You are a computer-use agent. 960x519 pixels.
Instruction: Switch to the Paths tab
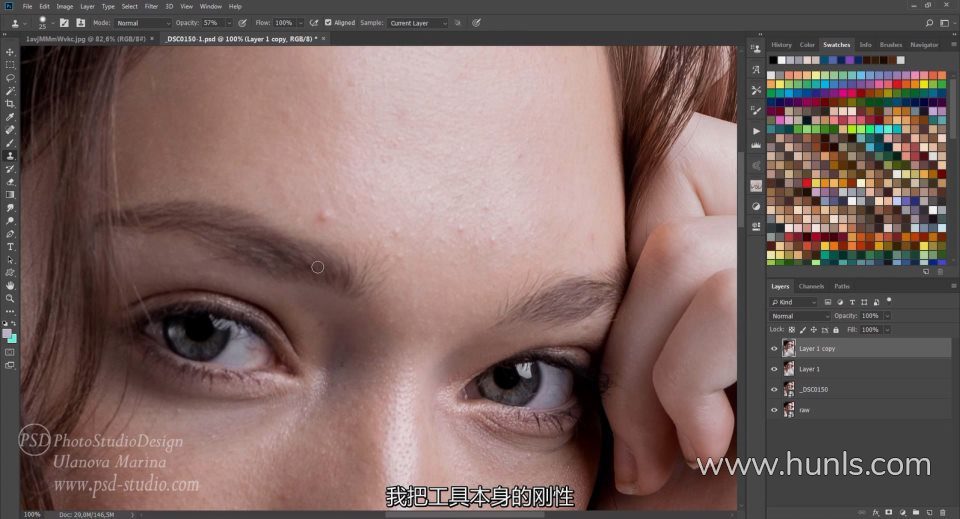coord(842,286)
